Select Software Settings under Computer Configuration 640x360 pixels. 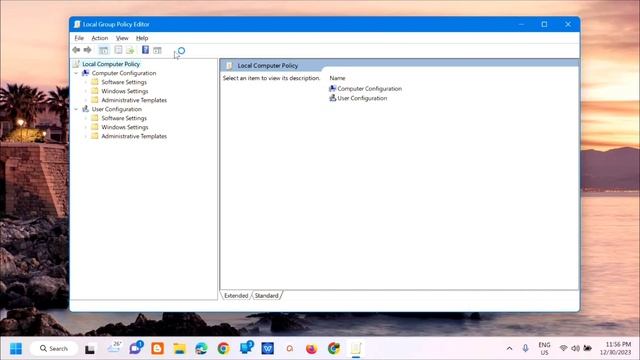124,82
